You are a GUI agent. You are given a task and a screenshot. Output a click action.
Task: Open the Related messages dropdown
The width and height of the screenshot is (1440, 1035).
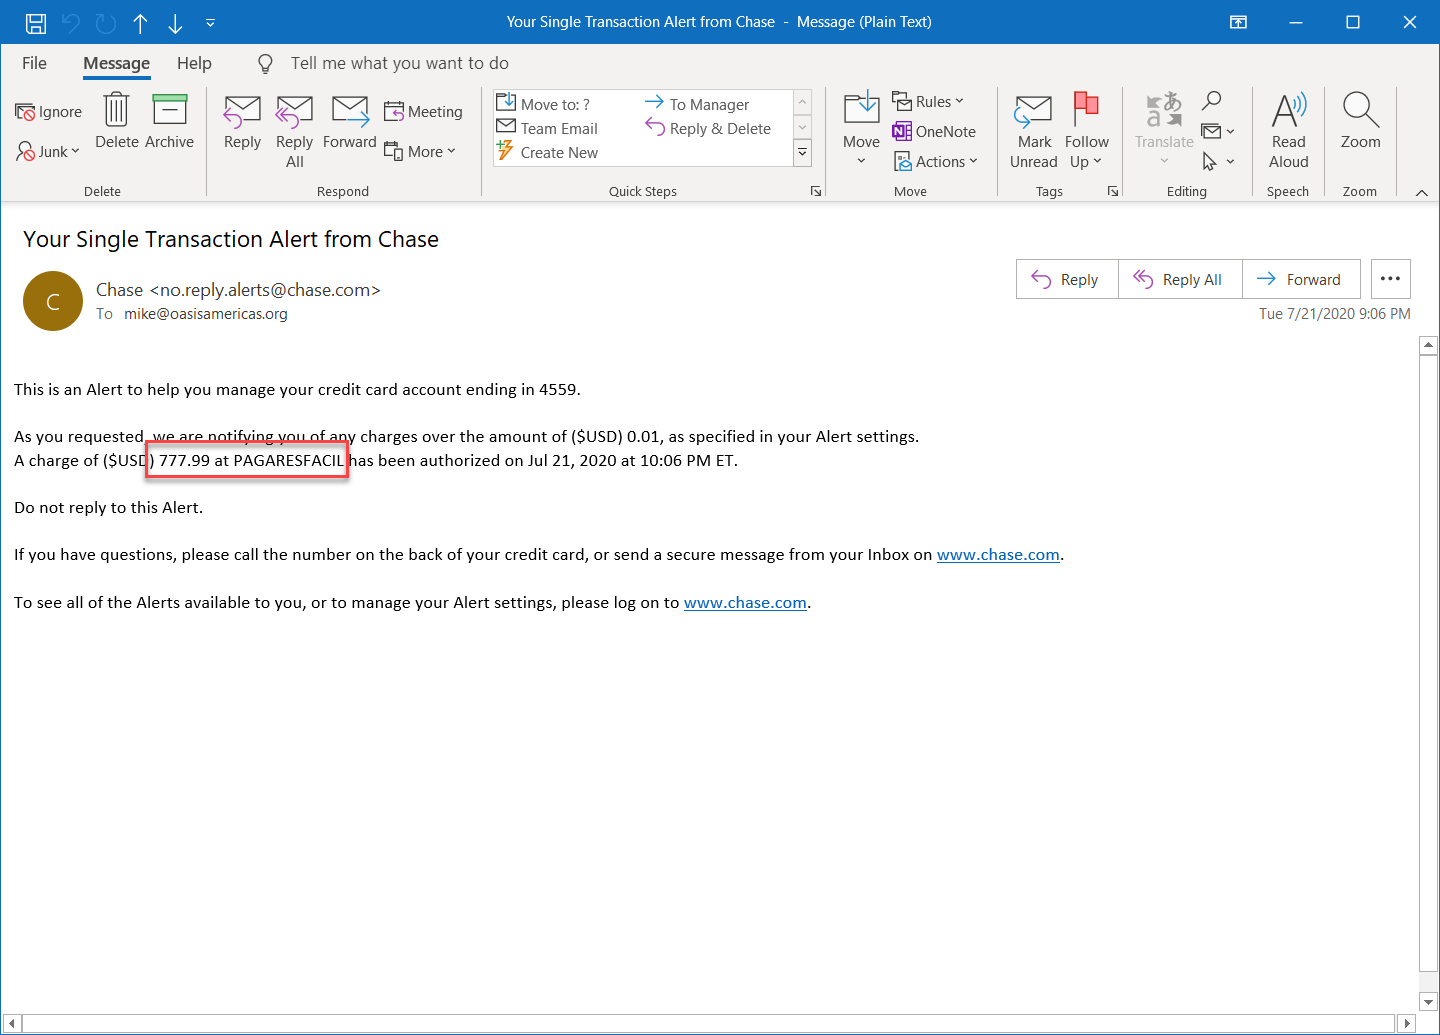pyautogui.click(x=1217, y=131)
